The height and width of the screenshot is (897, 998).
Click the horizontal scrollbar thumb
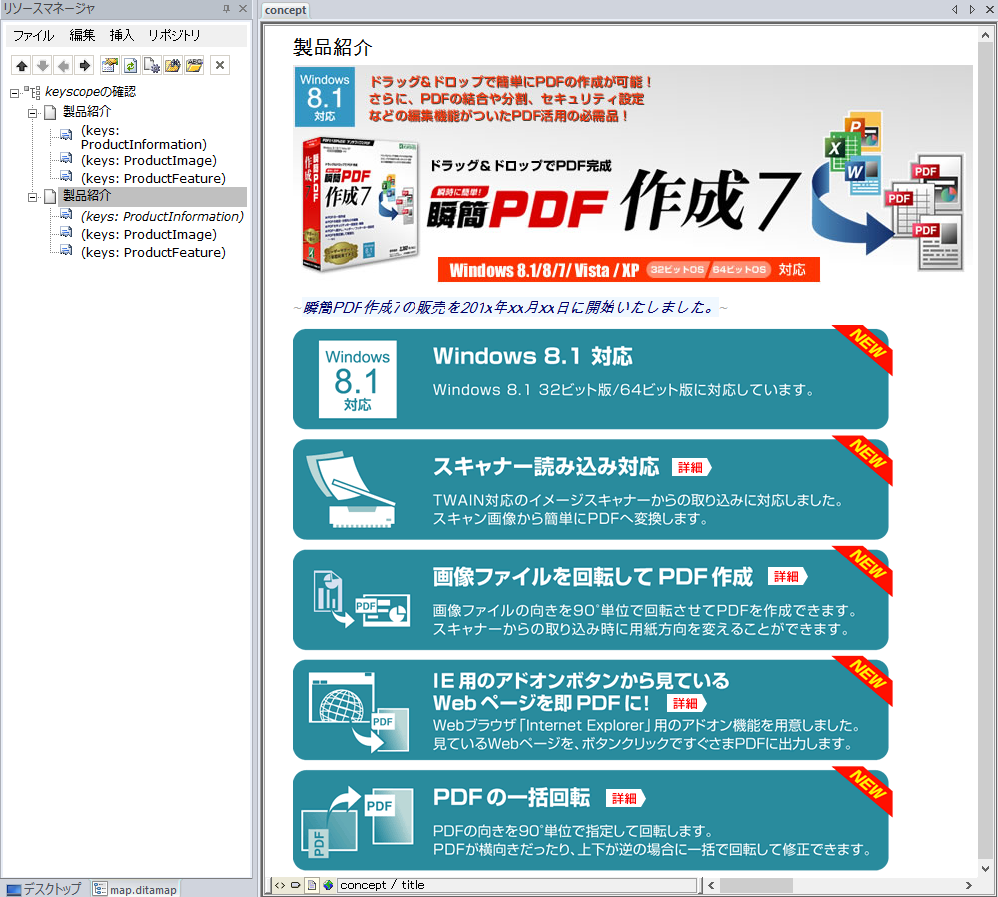coord(756,886)
